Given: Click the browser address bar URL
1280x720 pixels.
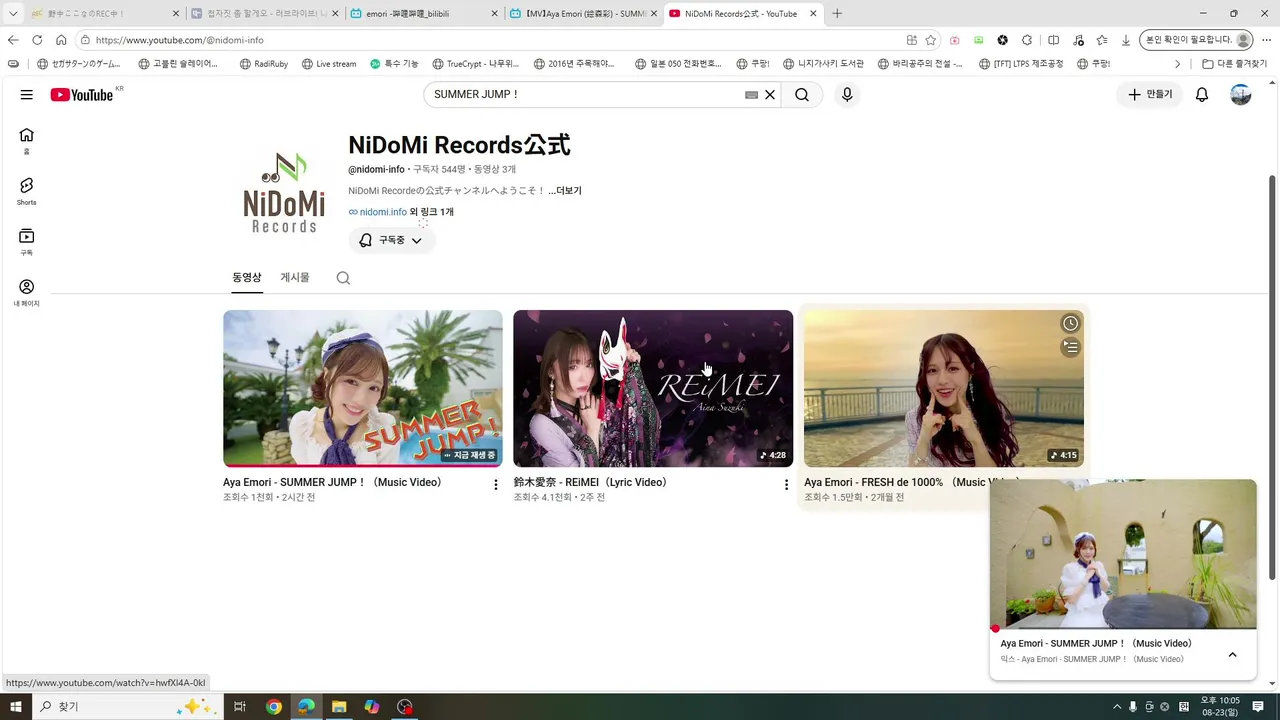Looking at the screenshot, I should 180,40.
